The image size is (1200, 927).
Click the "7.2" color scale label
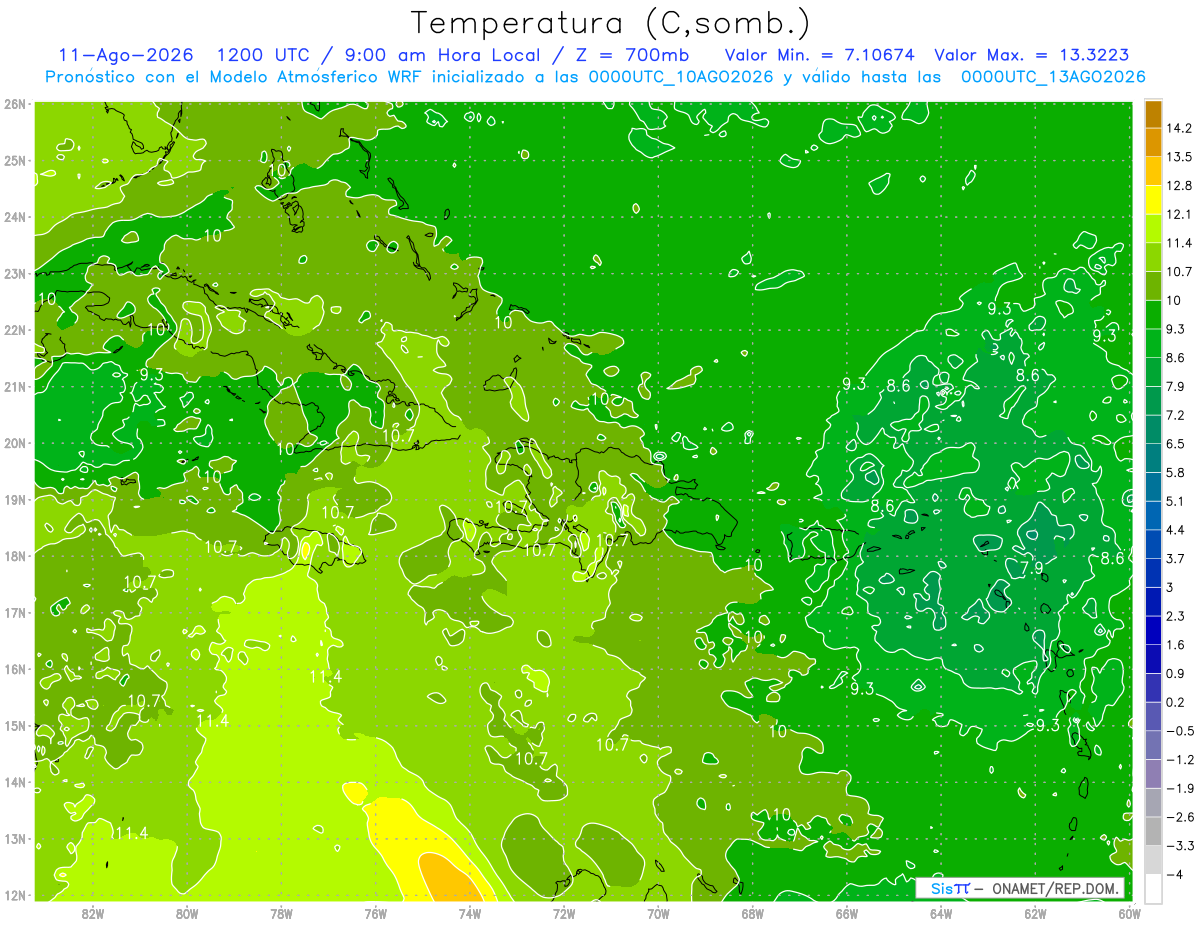(1175, 415)
